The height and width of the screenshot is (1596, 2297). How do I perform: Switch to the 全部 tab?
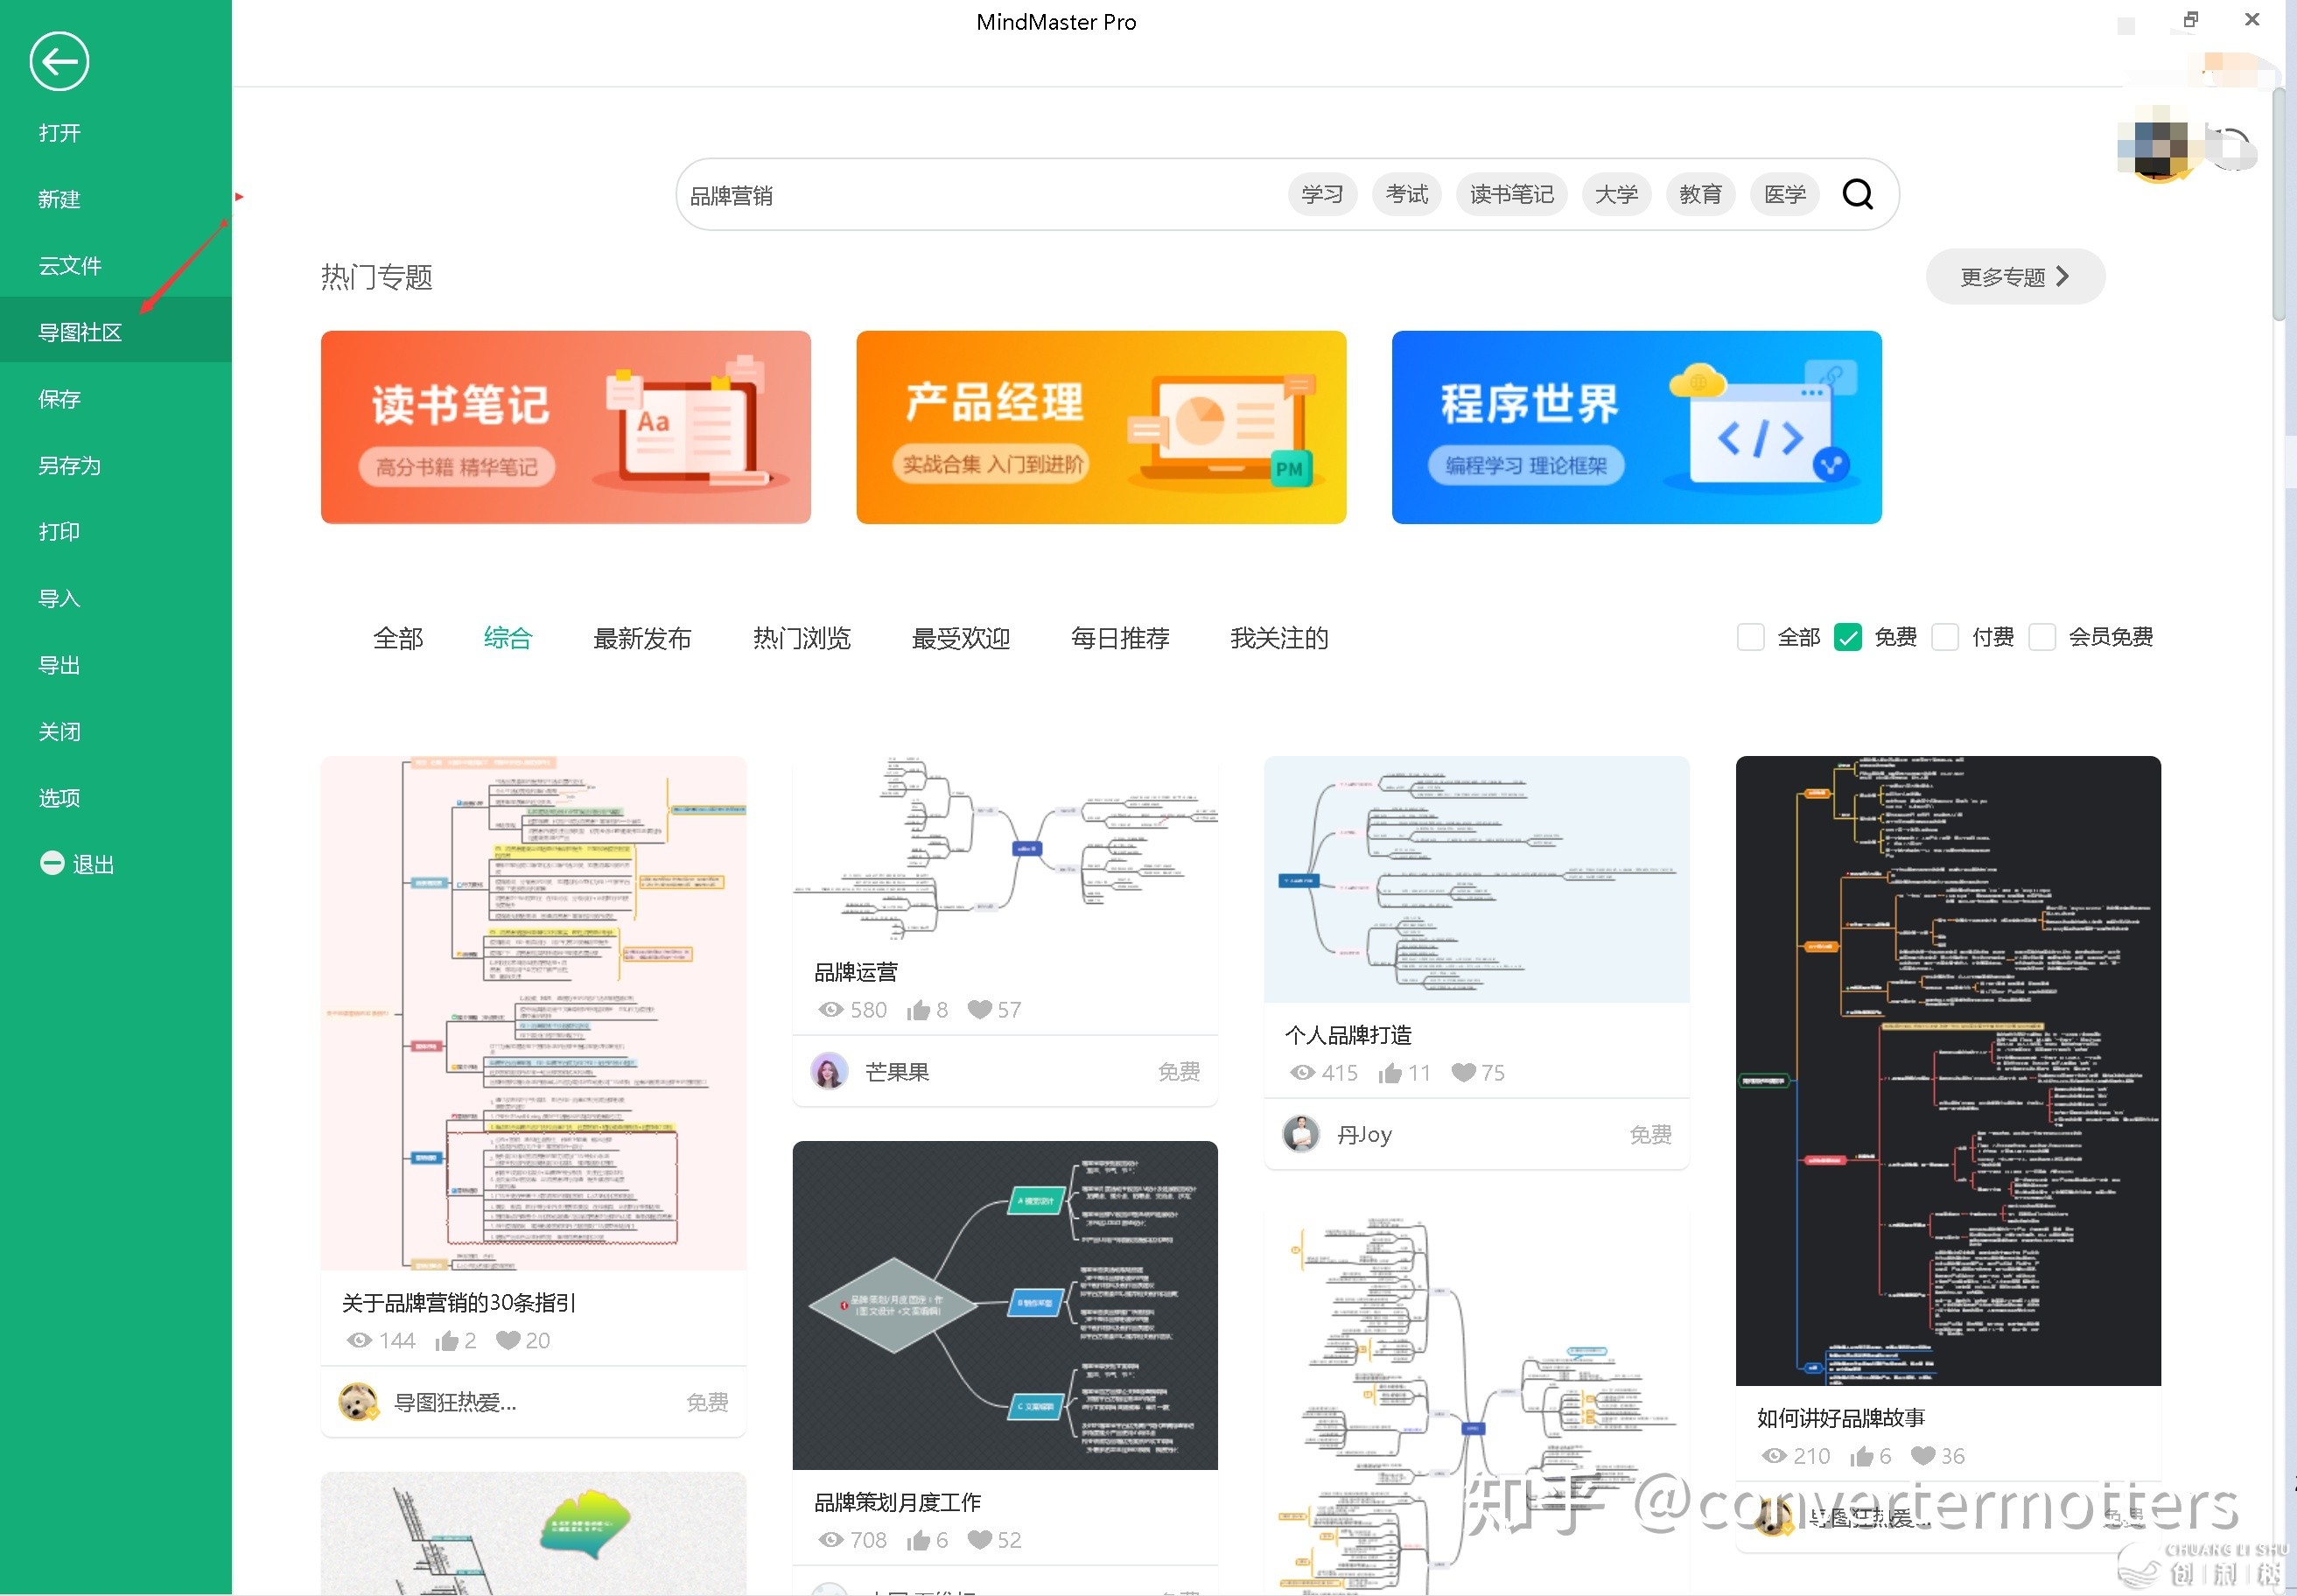(x=398, y=638)
